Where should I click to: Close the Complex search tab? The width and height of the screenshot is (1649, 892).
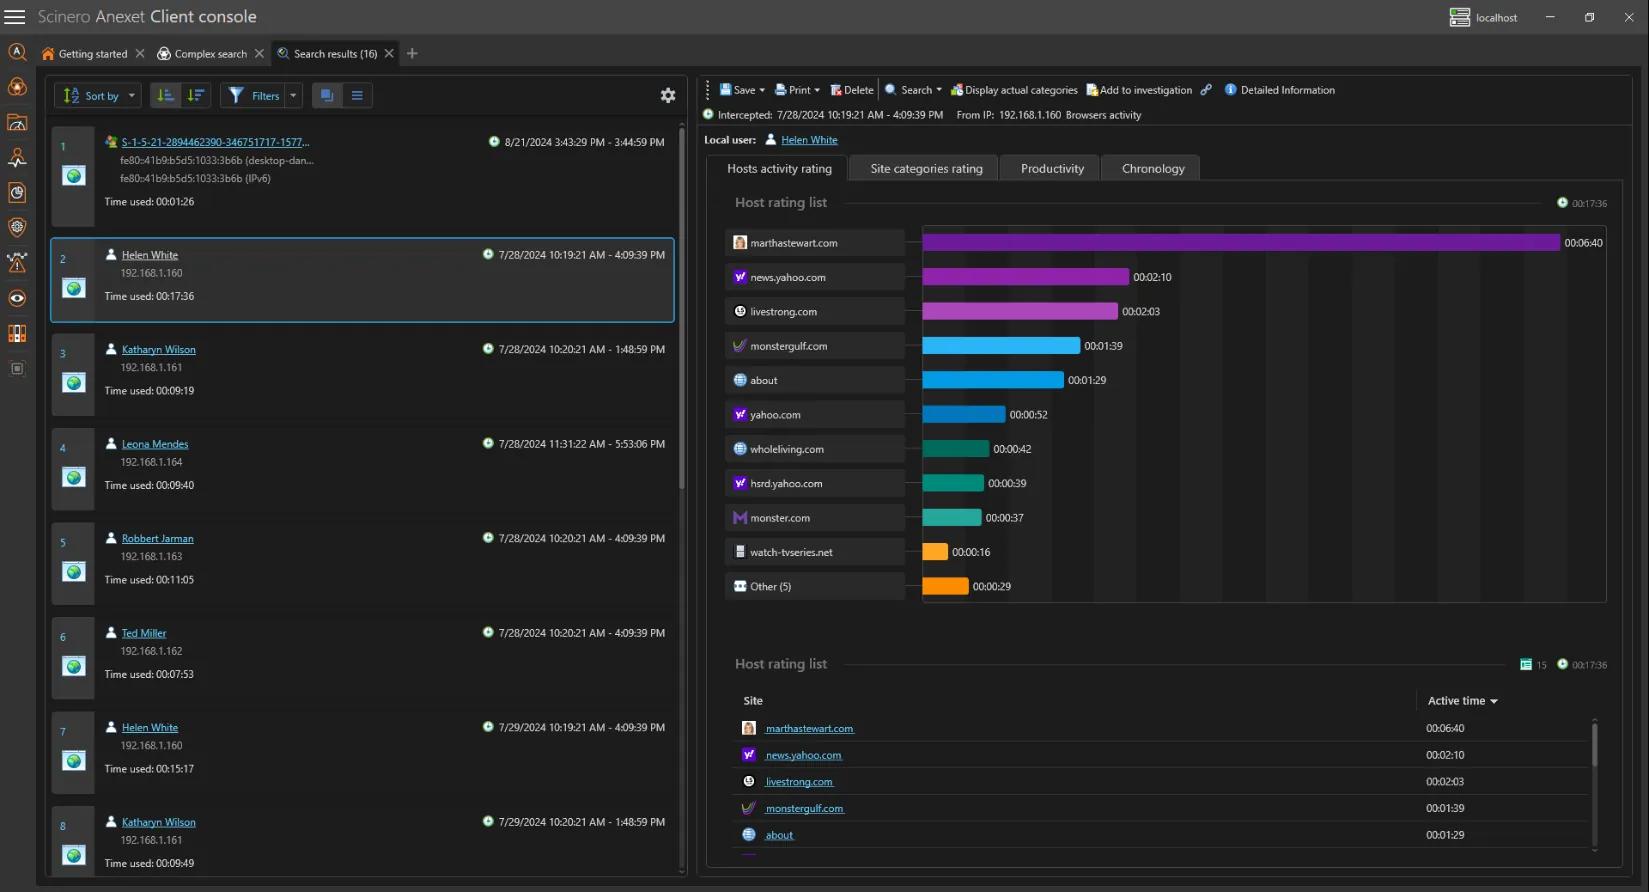click(x=259, y=54)
